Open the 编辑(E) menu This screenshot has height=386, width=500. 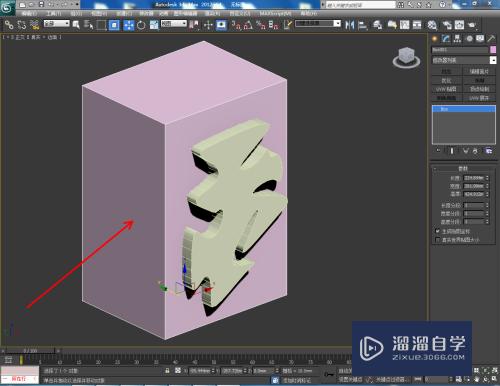pos(29,13)
